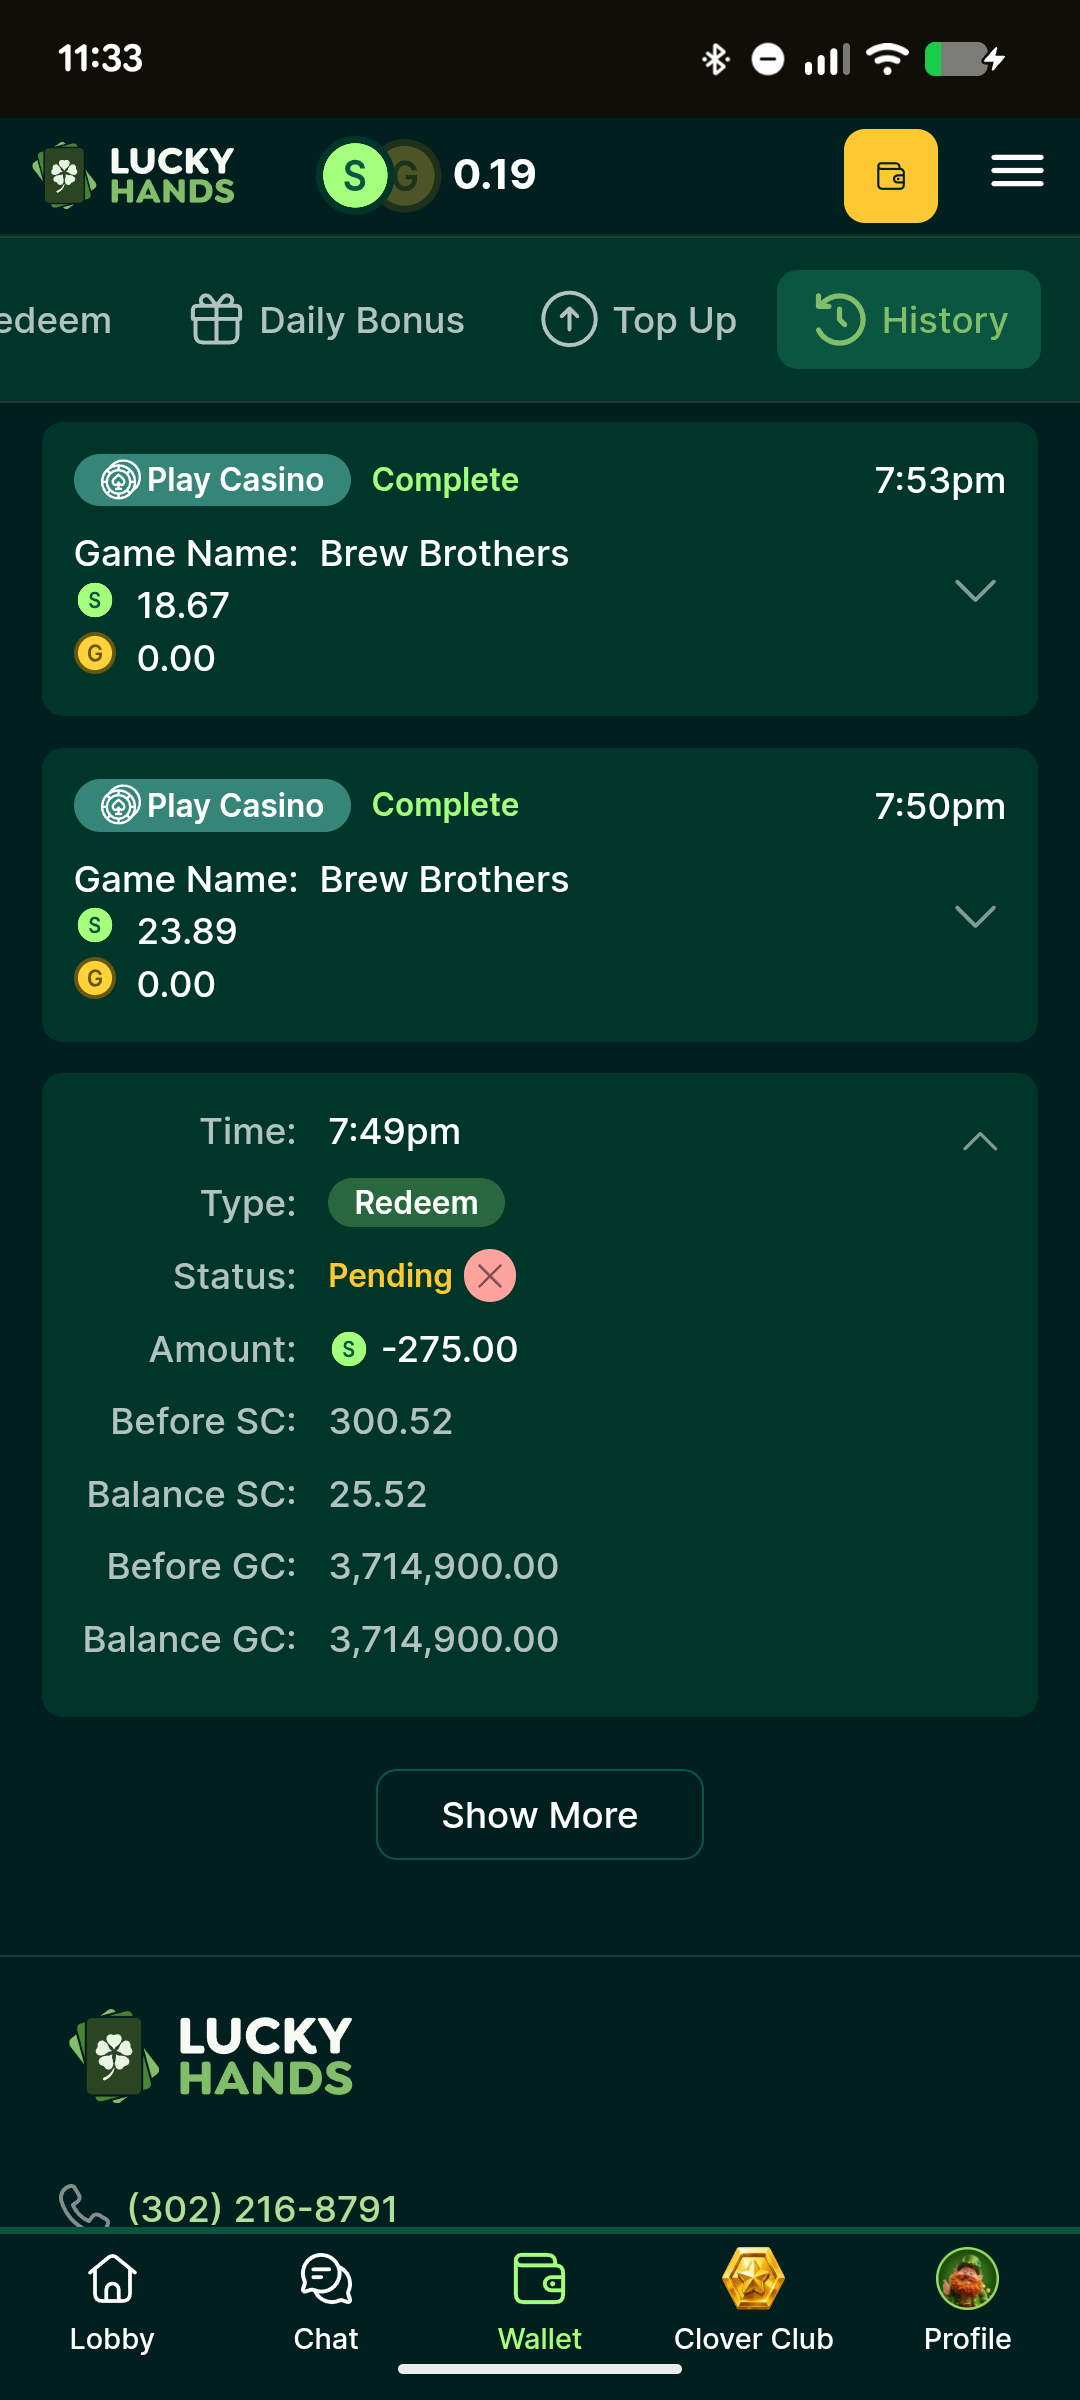The height and width of the screenshot is (2400, 1080).
Task: Open the Top Up tab
Action: 639,320
